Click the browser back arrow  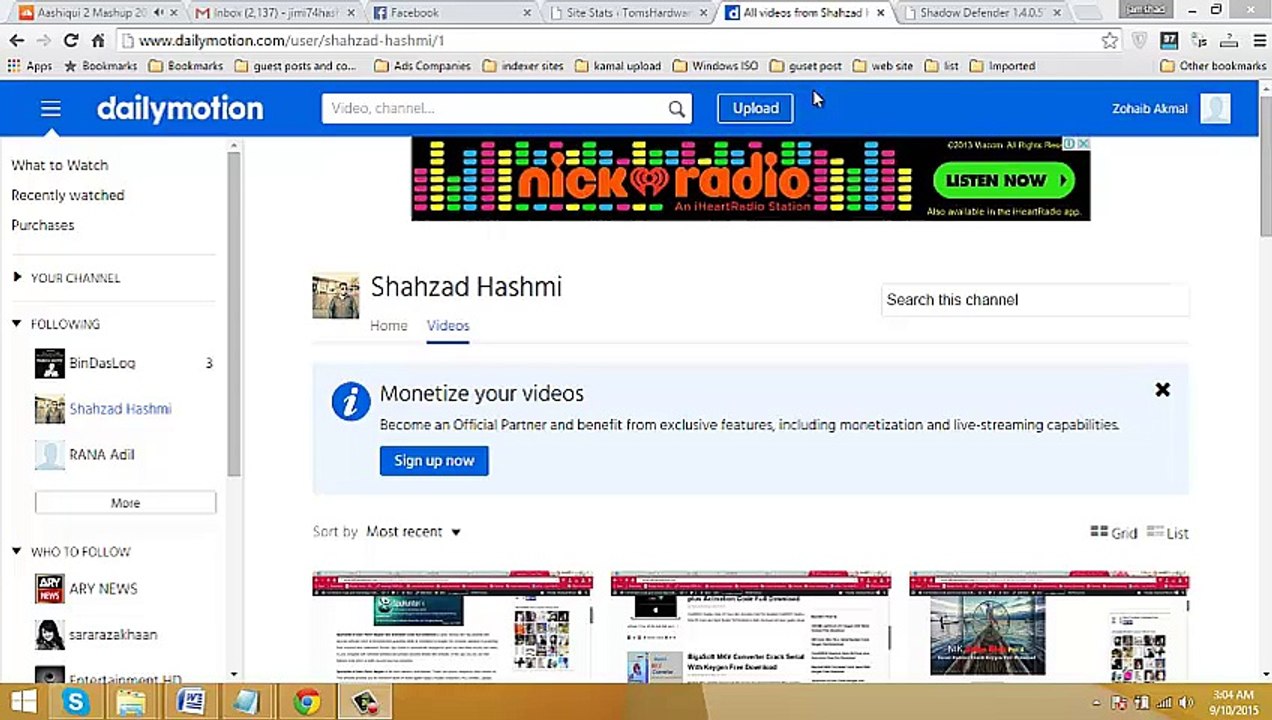17,40
